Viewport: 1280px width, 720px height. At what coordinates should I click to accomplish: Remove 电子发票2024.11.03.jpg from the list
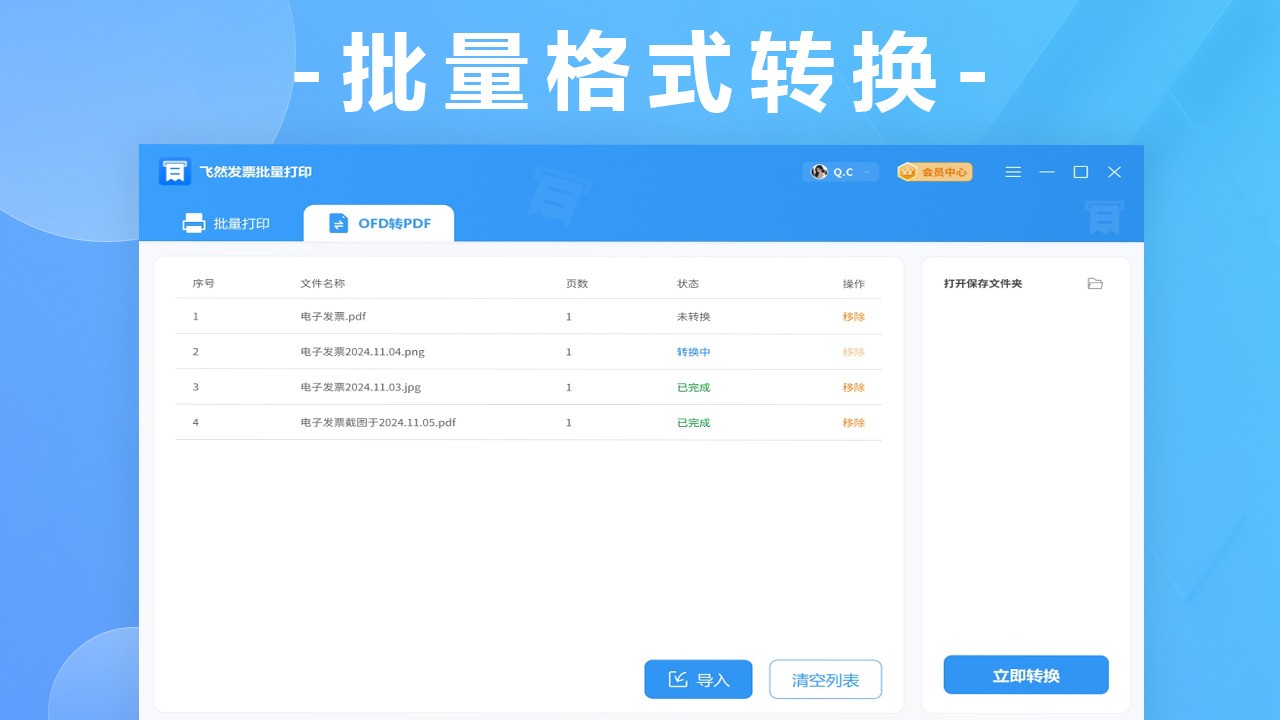[853, 388]
